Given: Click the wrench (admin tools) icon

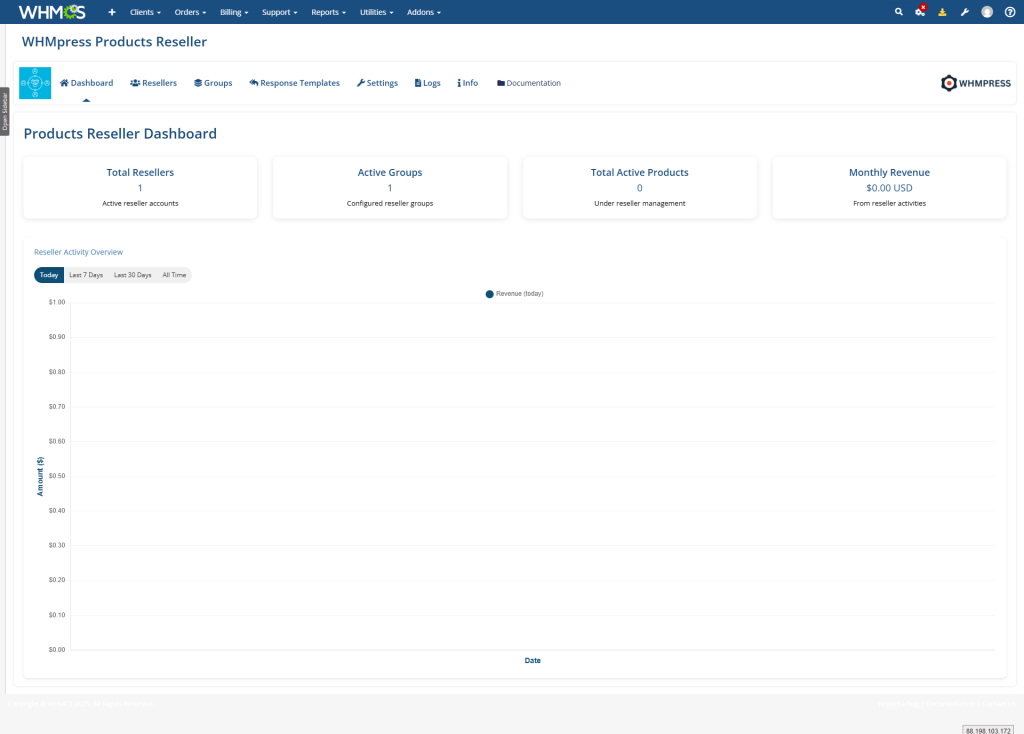Looking at the screenshot, I should [963, 11].
